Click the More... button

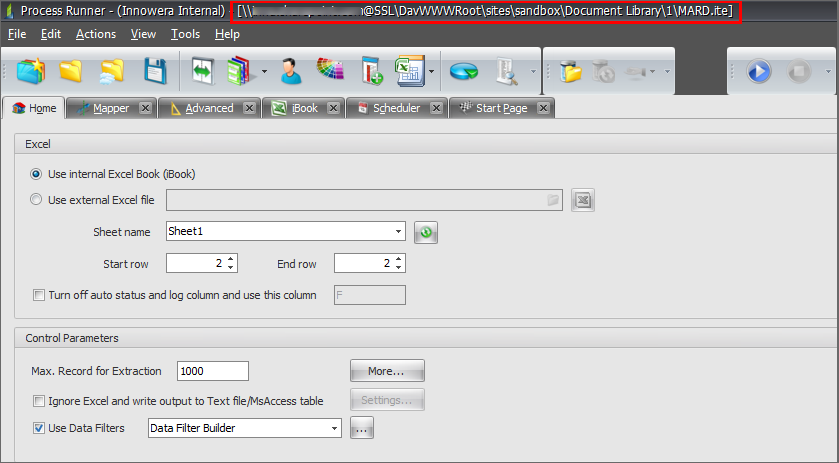click(387, 371)
